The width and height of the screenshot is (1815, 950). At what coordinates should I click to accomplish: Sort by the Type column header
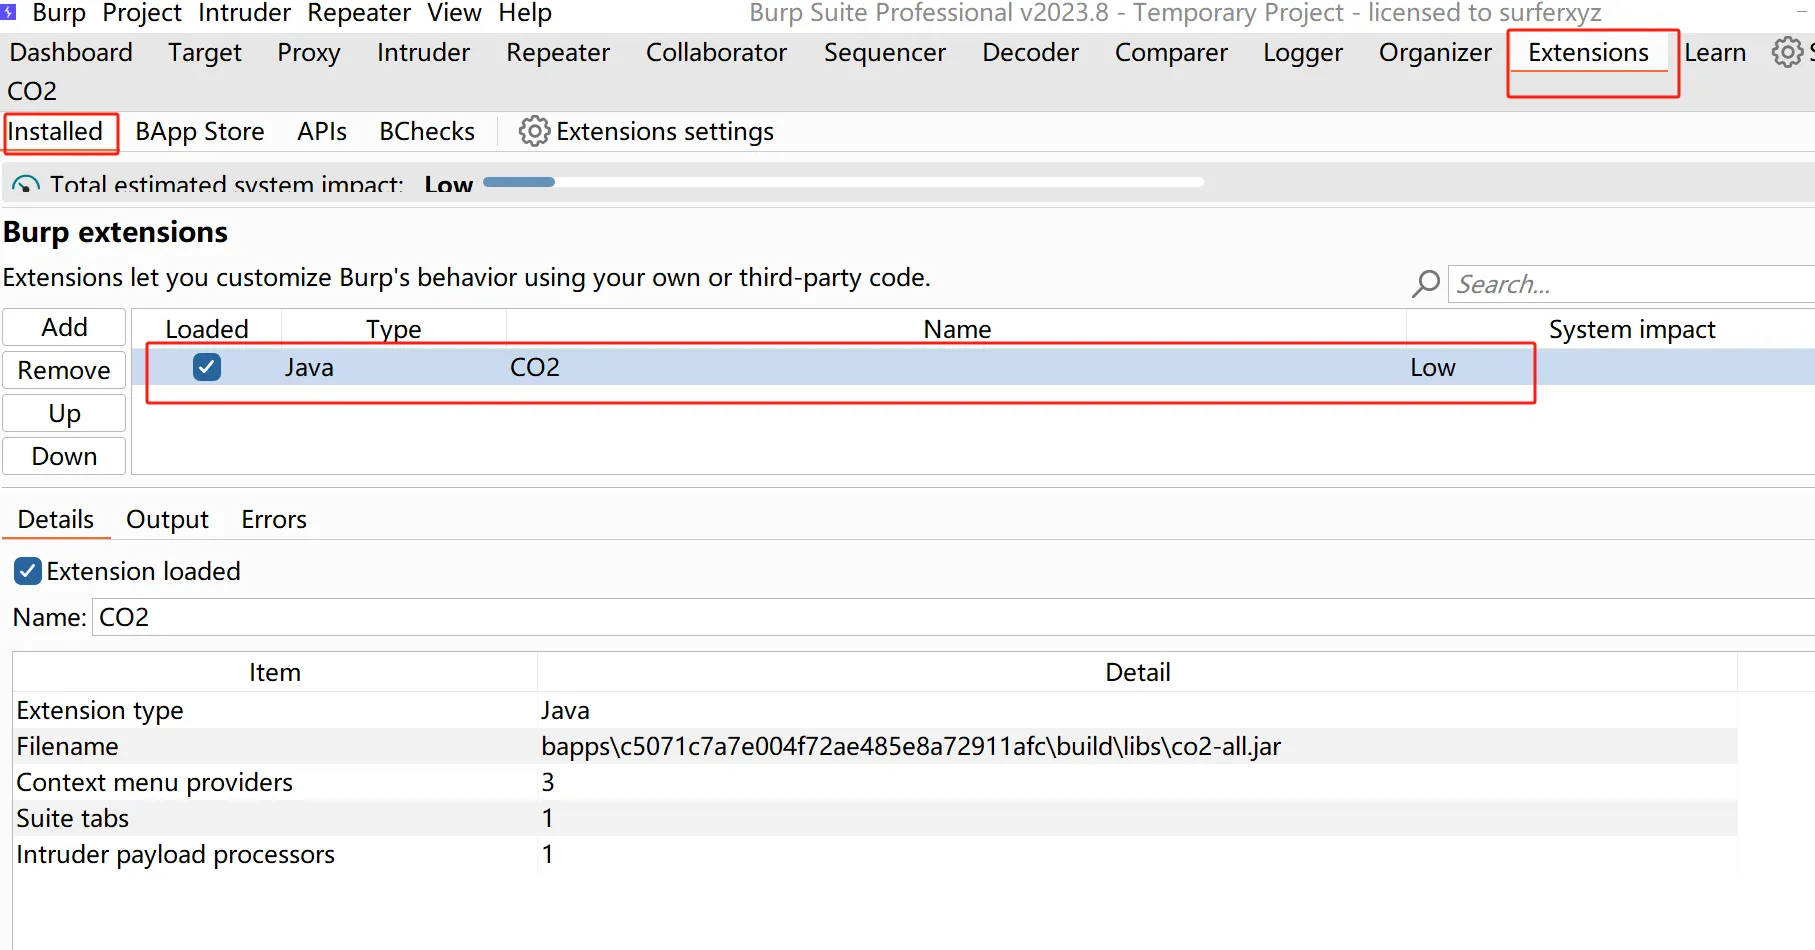coord(394,329)
